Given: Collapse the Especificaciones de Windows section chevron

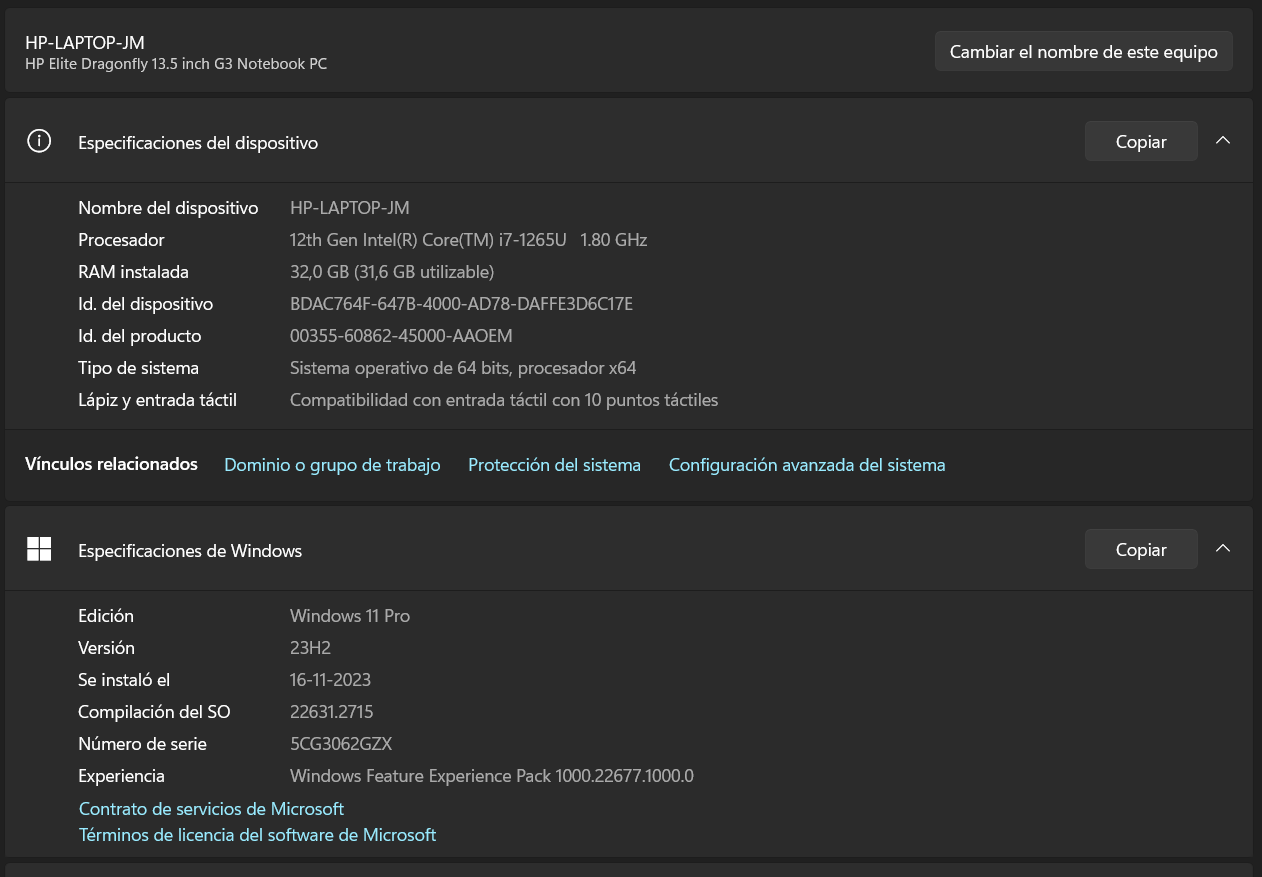Looking at the screenshot, I should click(x=1222, y=549).
